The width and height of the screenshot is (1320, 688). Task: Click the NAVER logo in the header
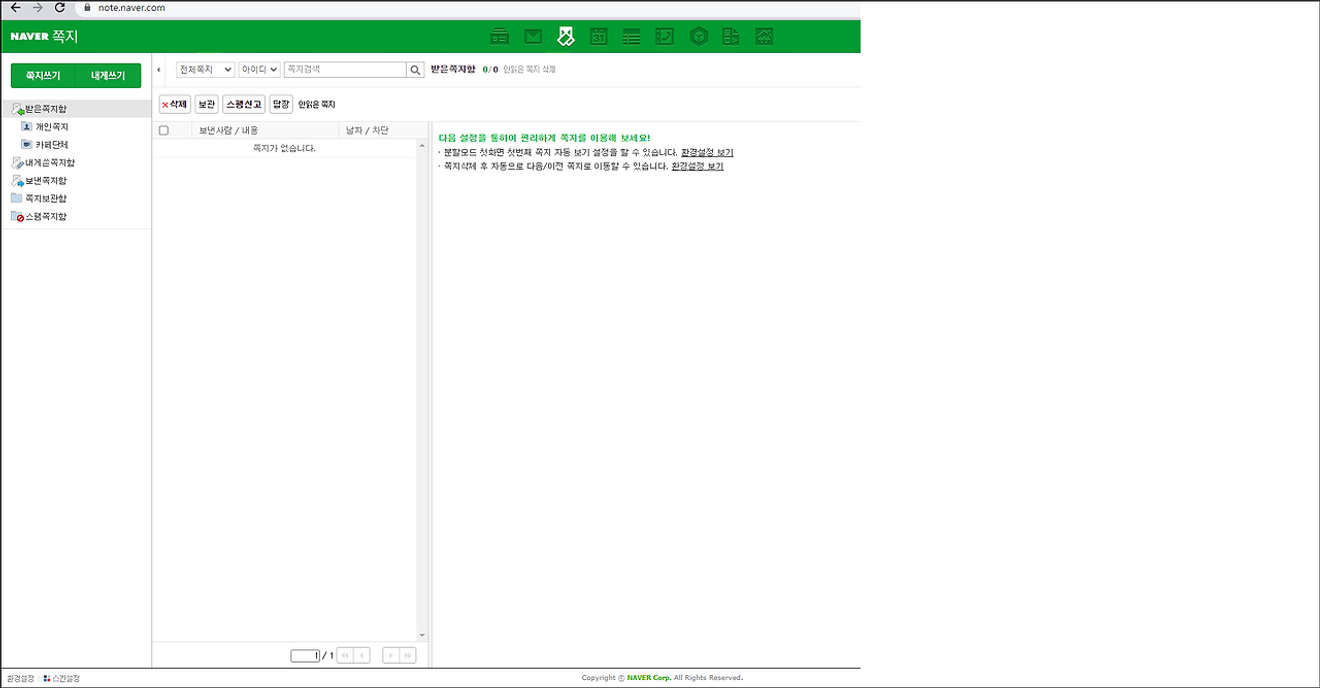pos(29,37)
